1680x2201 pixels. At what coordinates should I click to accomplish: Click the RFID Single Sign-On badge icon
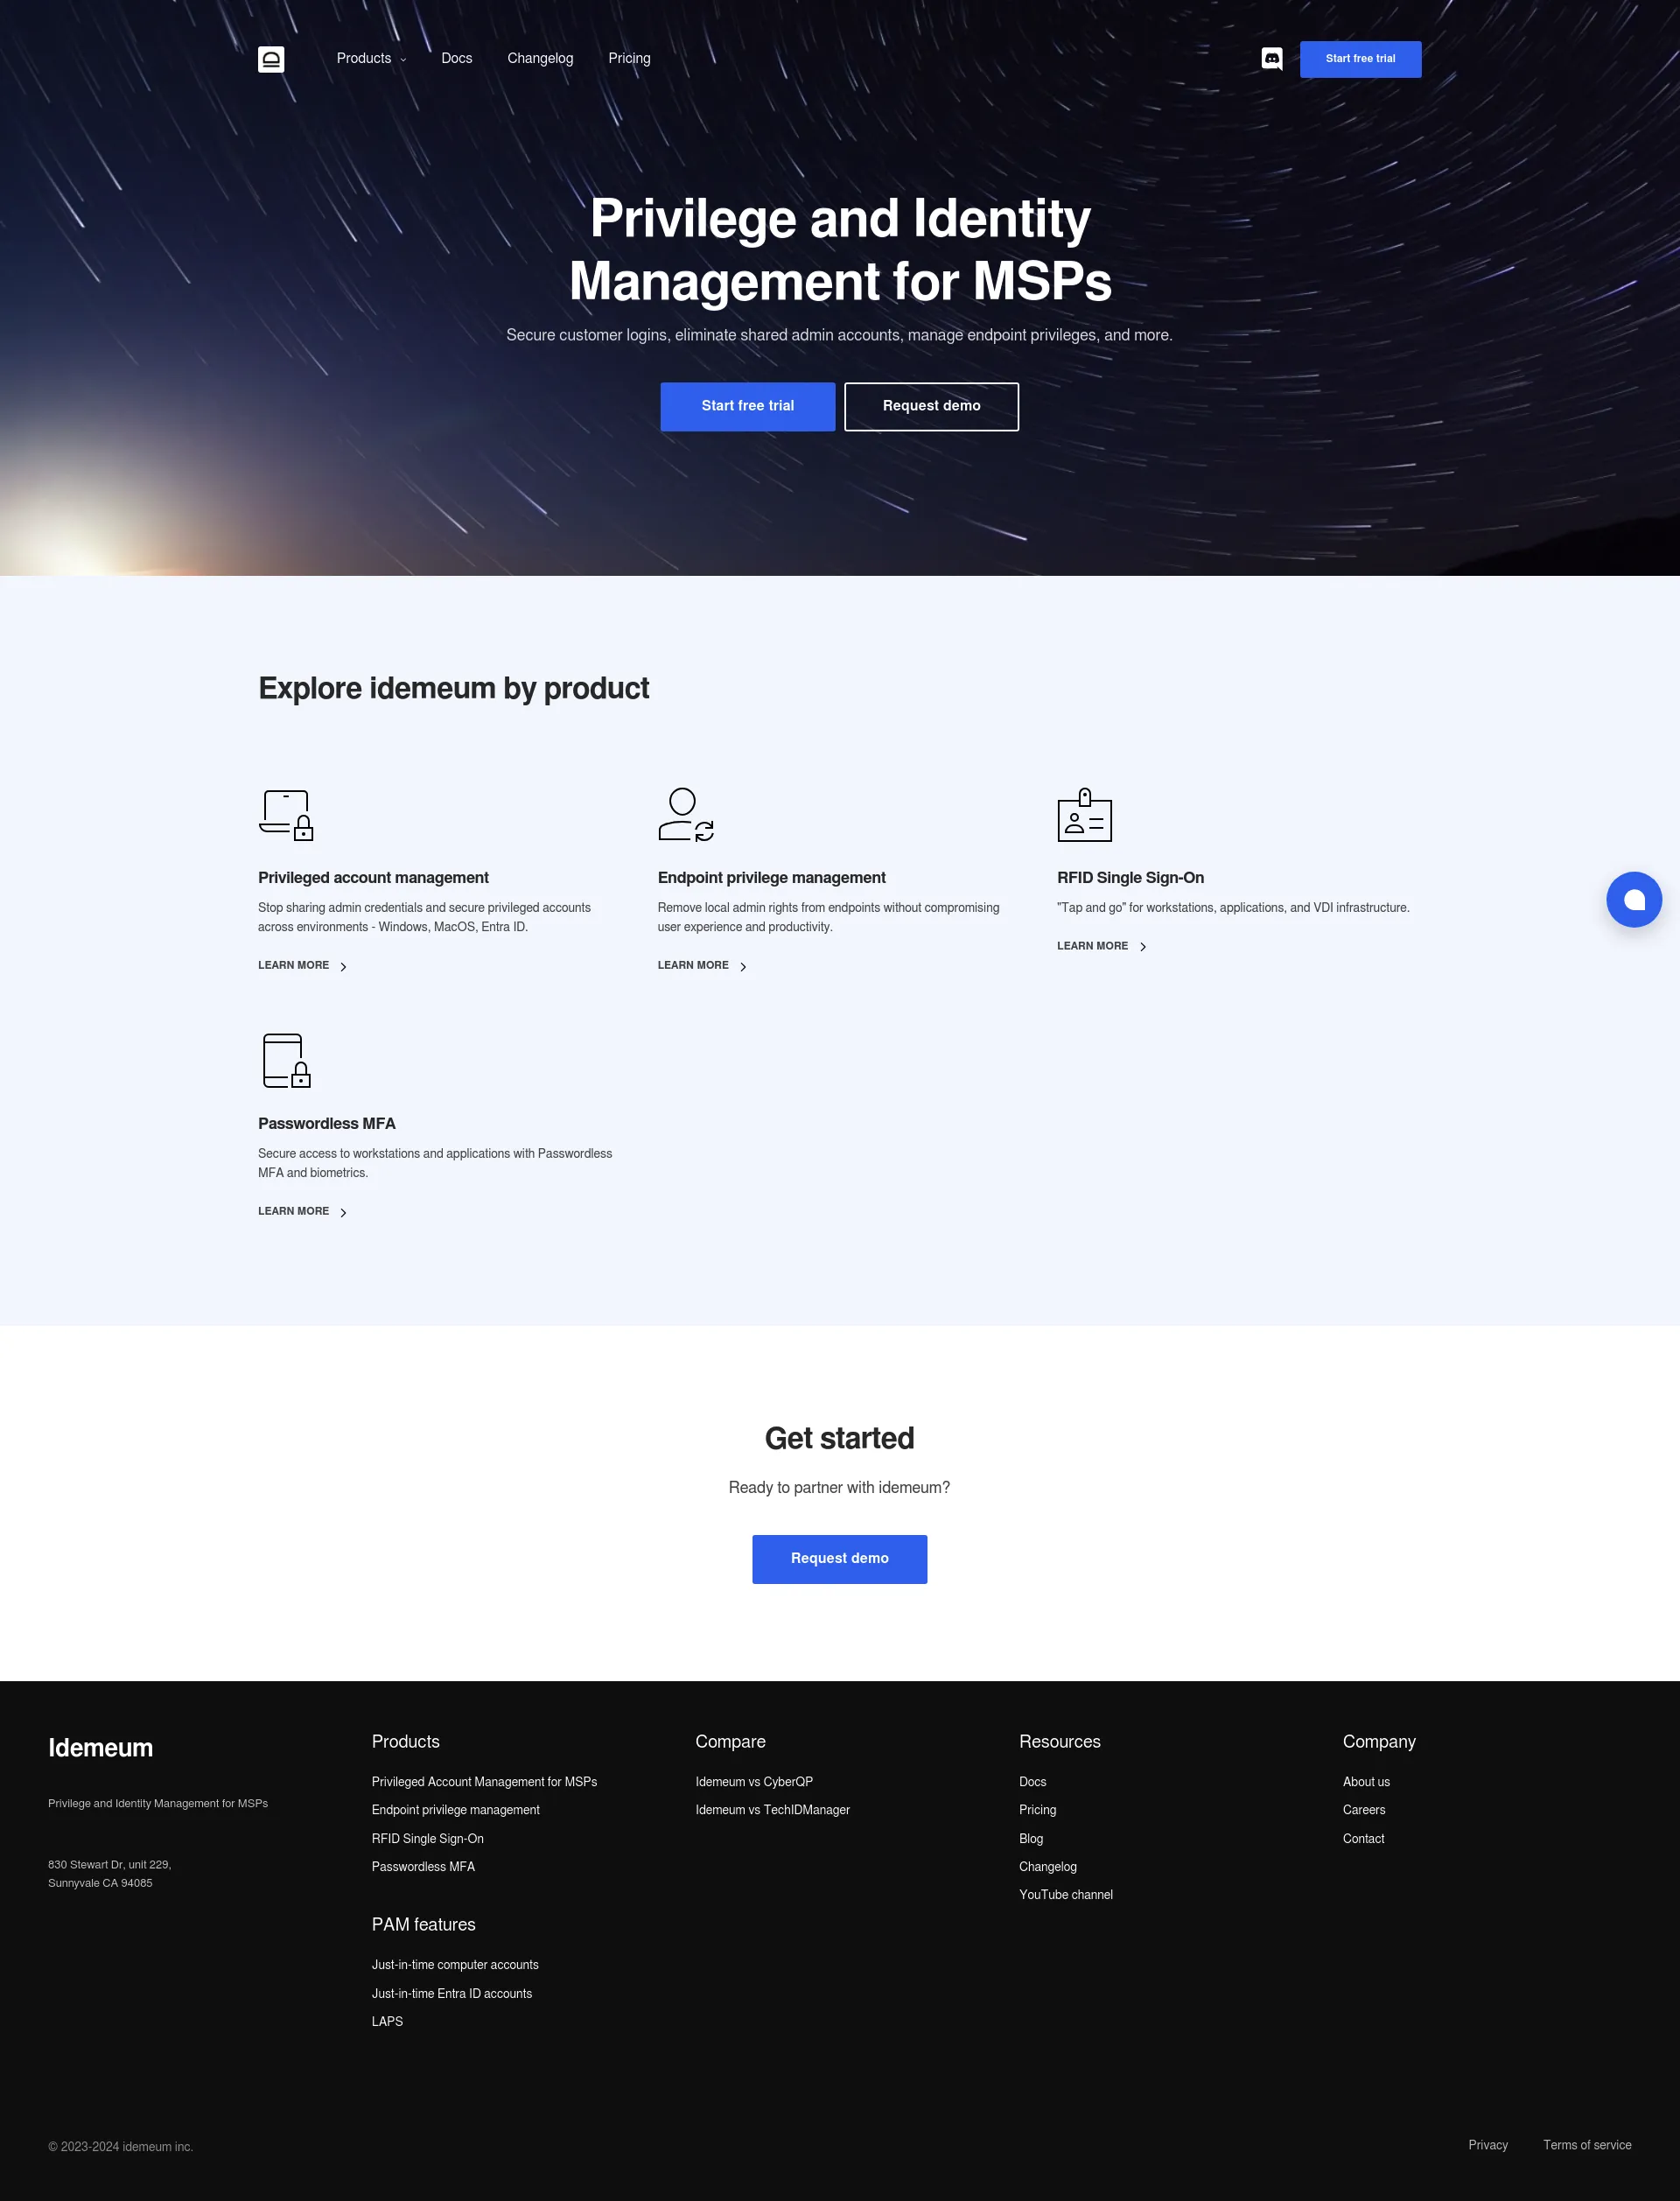(x=1085, y=814)
